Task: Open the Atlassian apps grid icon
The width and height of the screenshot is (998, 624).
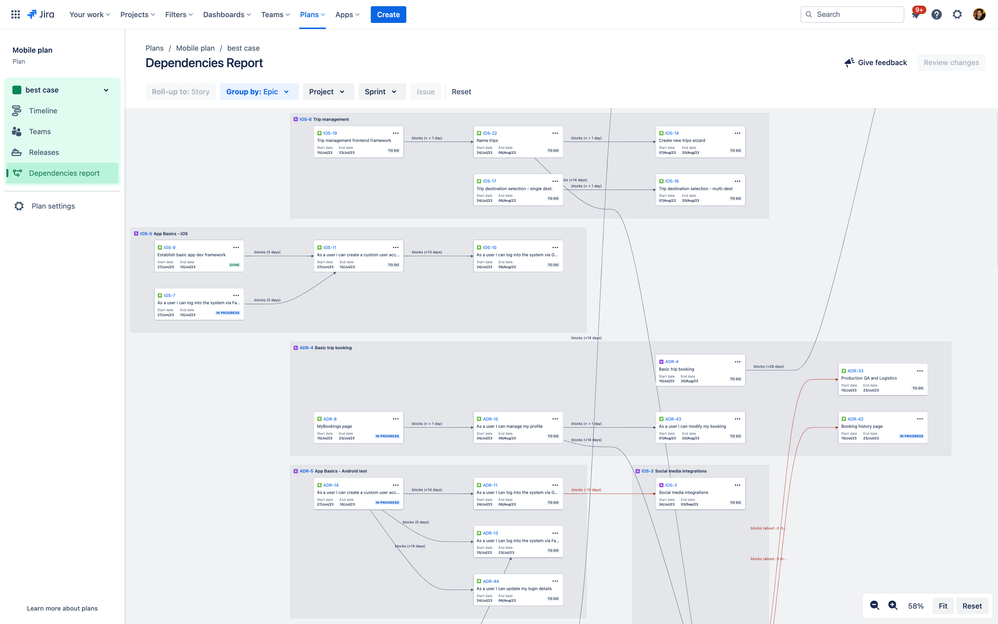Action: click(14, 14)
